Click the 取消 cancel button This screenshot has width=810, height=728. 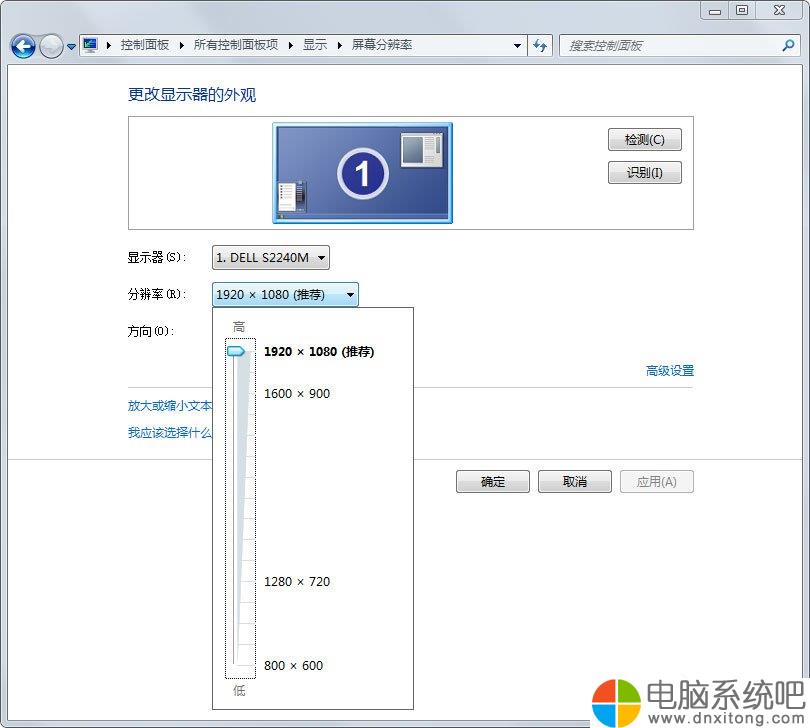point(575,482)
